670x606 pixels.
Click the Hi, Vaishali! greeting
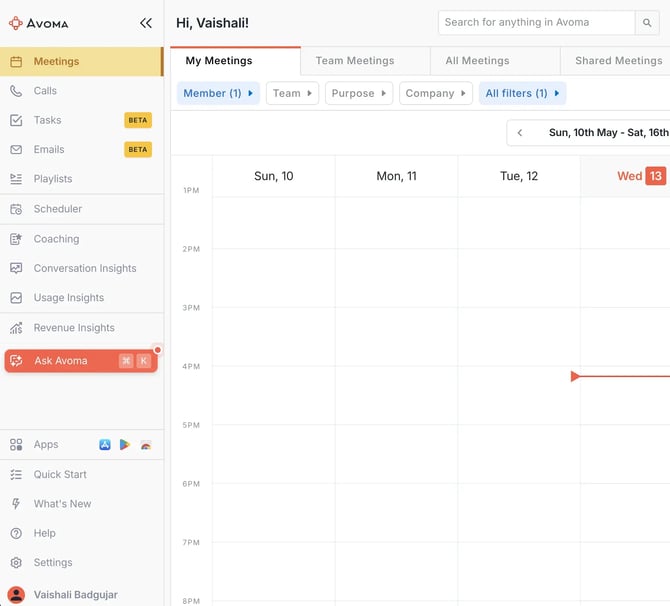[212, 23]
